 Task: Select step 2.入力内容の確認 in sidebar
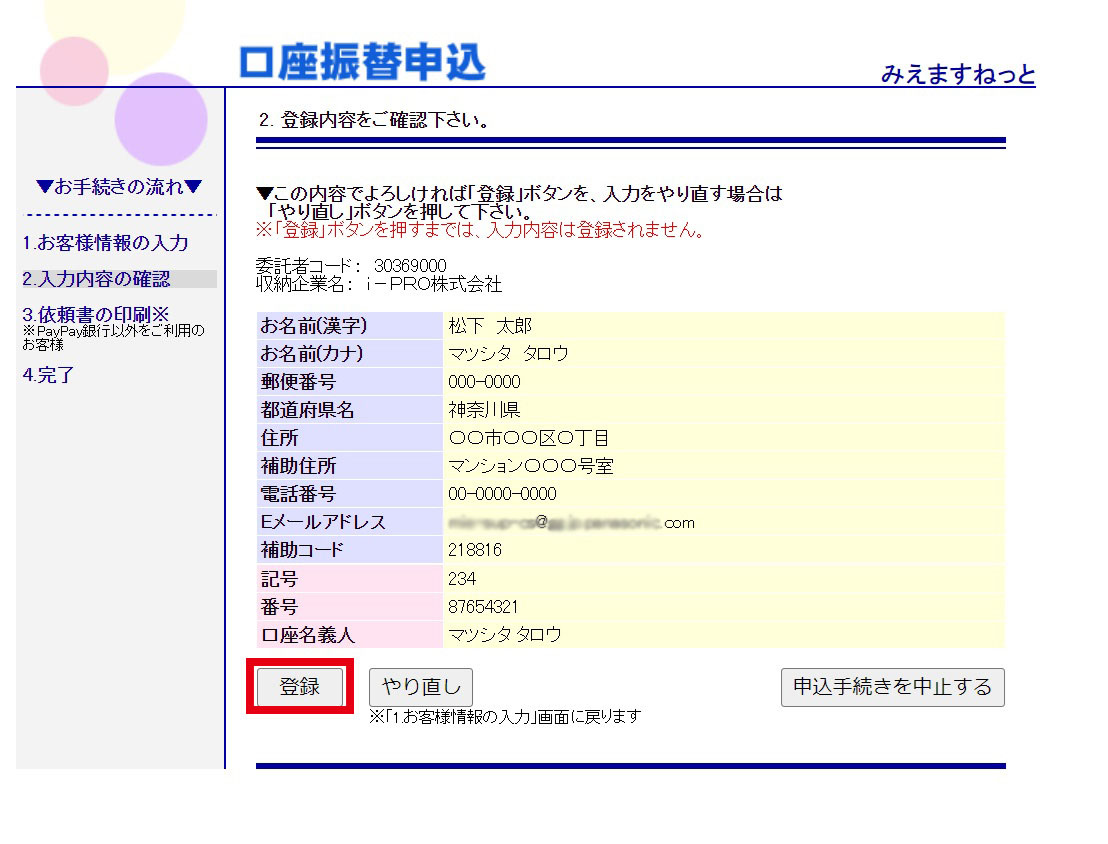pos(96,279)
